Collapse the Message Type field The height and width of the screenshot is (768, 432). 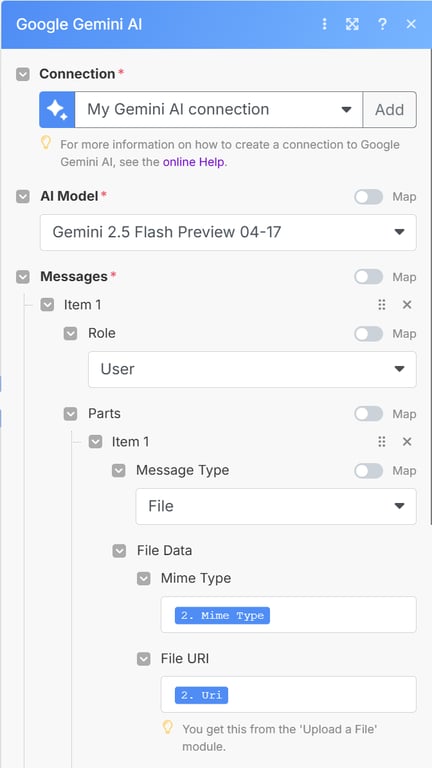click(x=119, y=471)
